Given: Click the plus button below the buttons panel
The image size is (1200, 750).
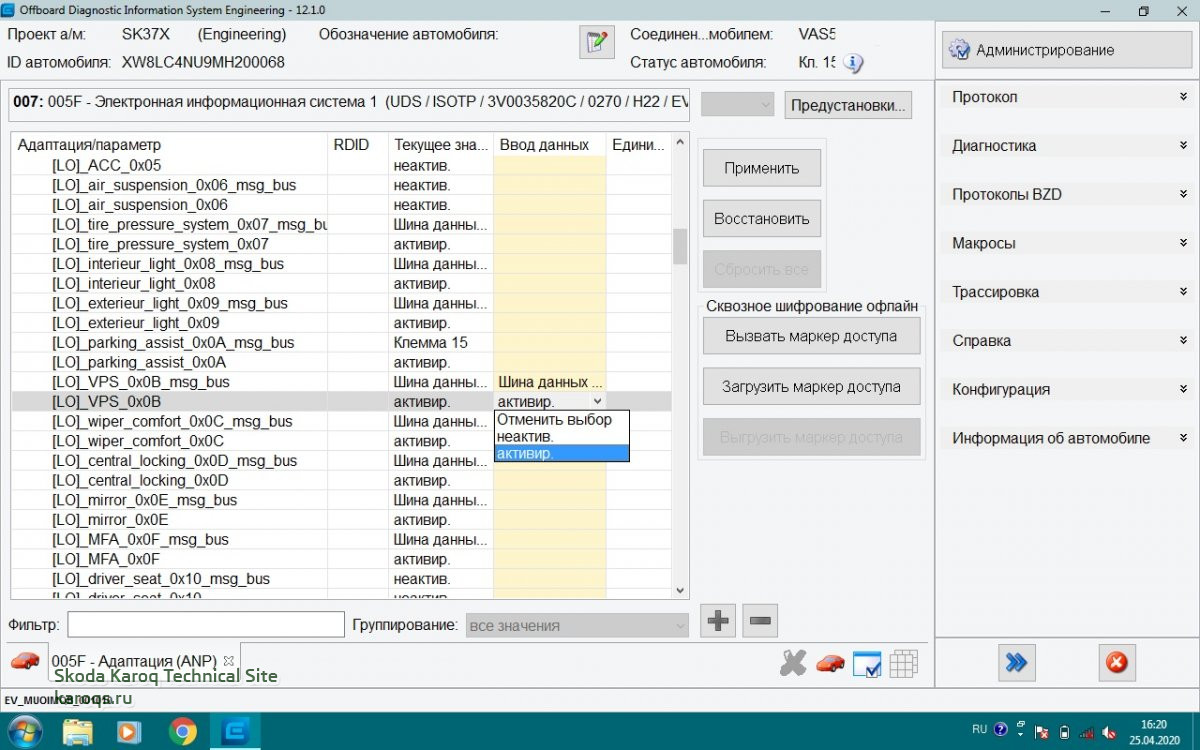Looking at the screenshot, I should click(x=718, y=621).
